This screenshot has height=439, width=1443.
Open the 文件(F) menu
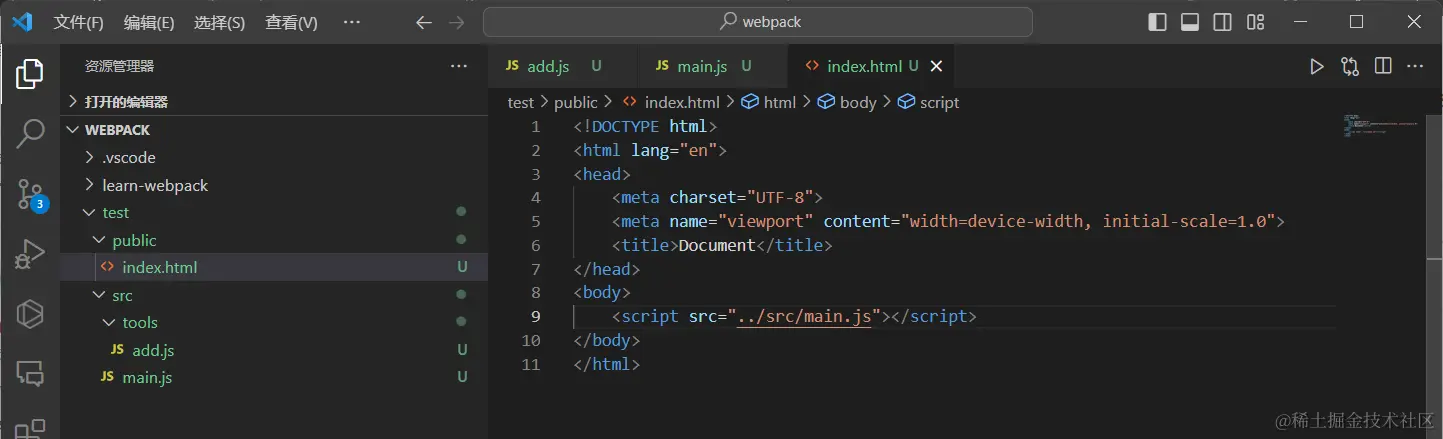tap(78, 22)
